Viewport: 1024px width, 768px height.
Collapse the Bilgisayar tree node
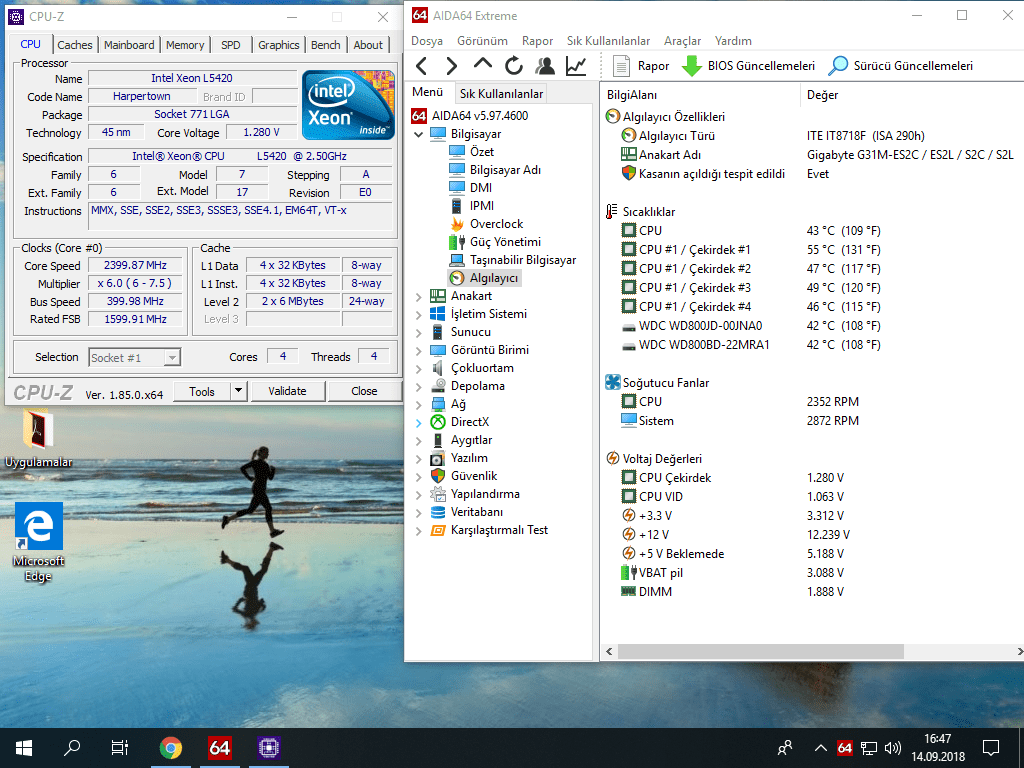(x=419, y=134)
